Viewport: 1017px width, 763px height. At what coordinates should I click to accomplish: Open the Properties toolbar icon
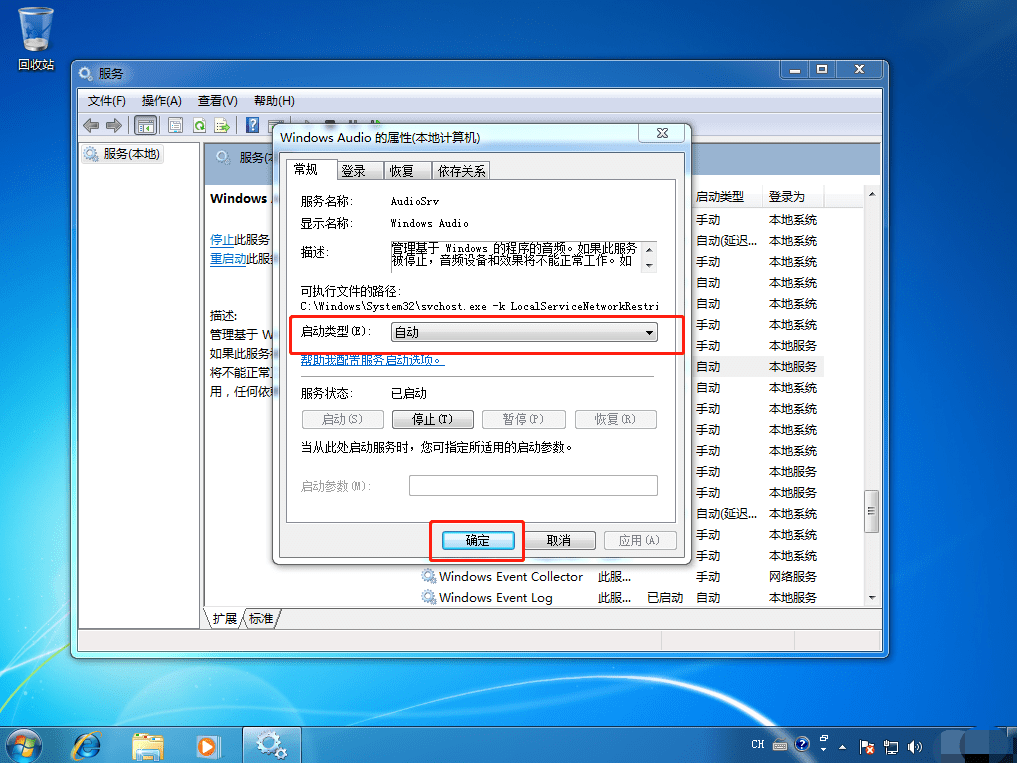click(175, 125)
